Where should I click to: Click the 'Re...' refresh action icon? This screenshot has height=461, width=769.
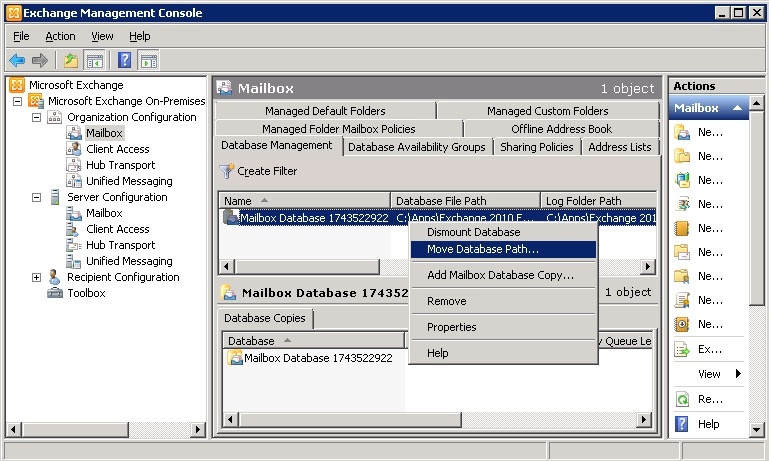(682, 399)
